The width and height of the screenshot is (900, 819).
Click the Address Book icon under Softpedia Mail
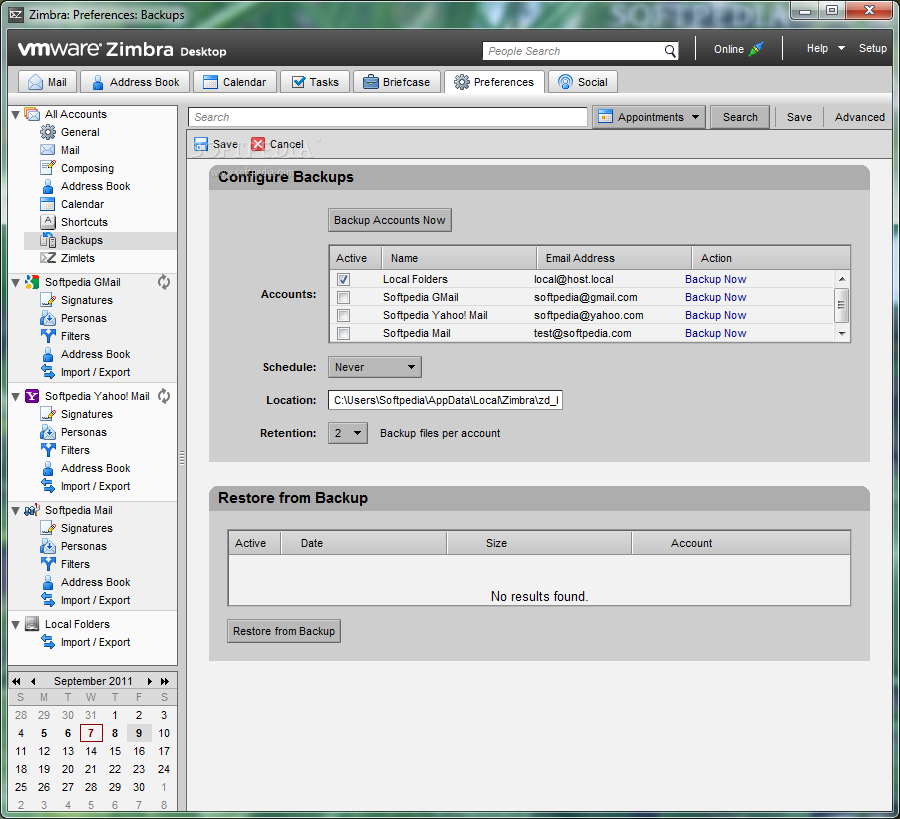point(48,582)
